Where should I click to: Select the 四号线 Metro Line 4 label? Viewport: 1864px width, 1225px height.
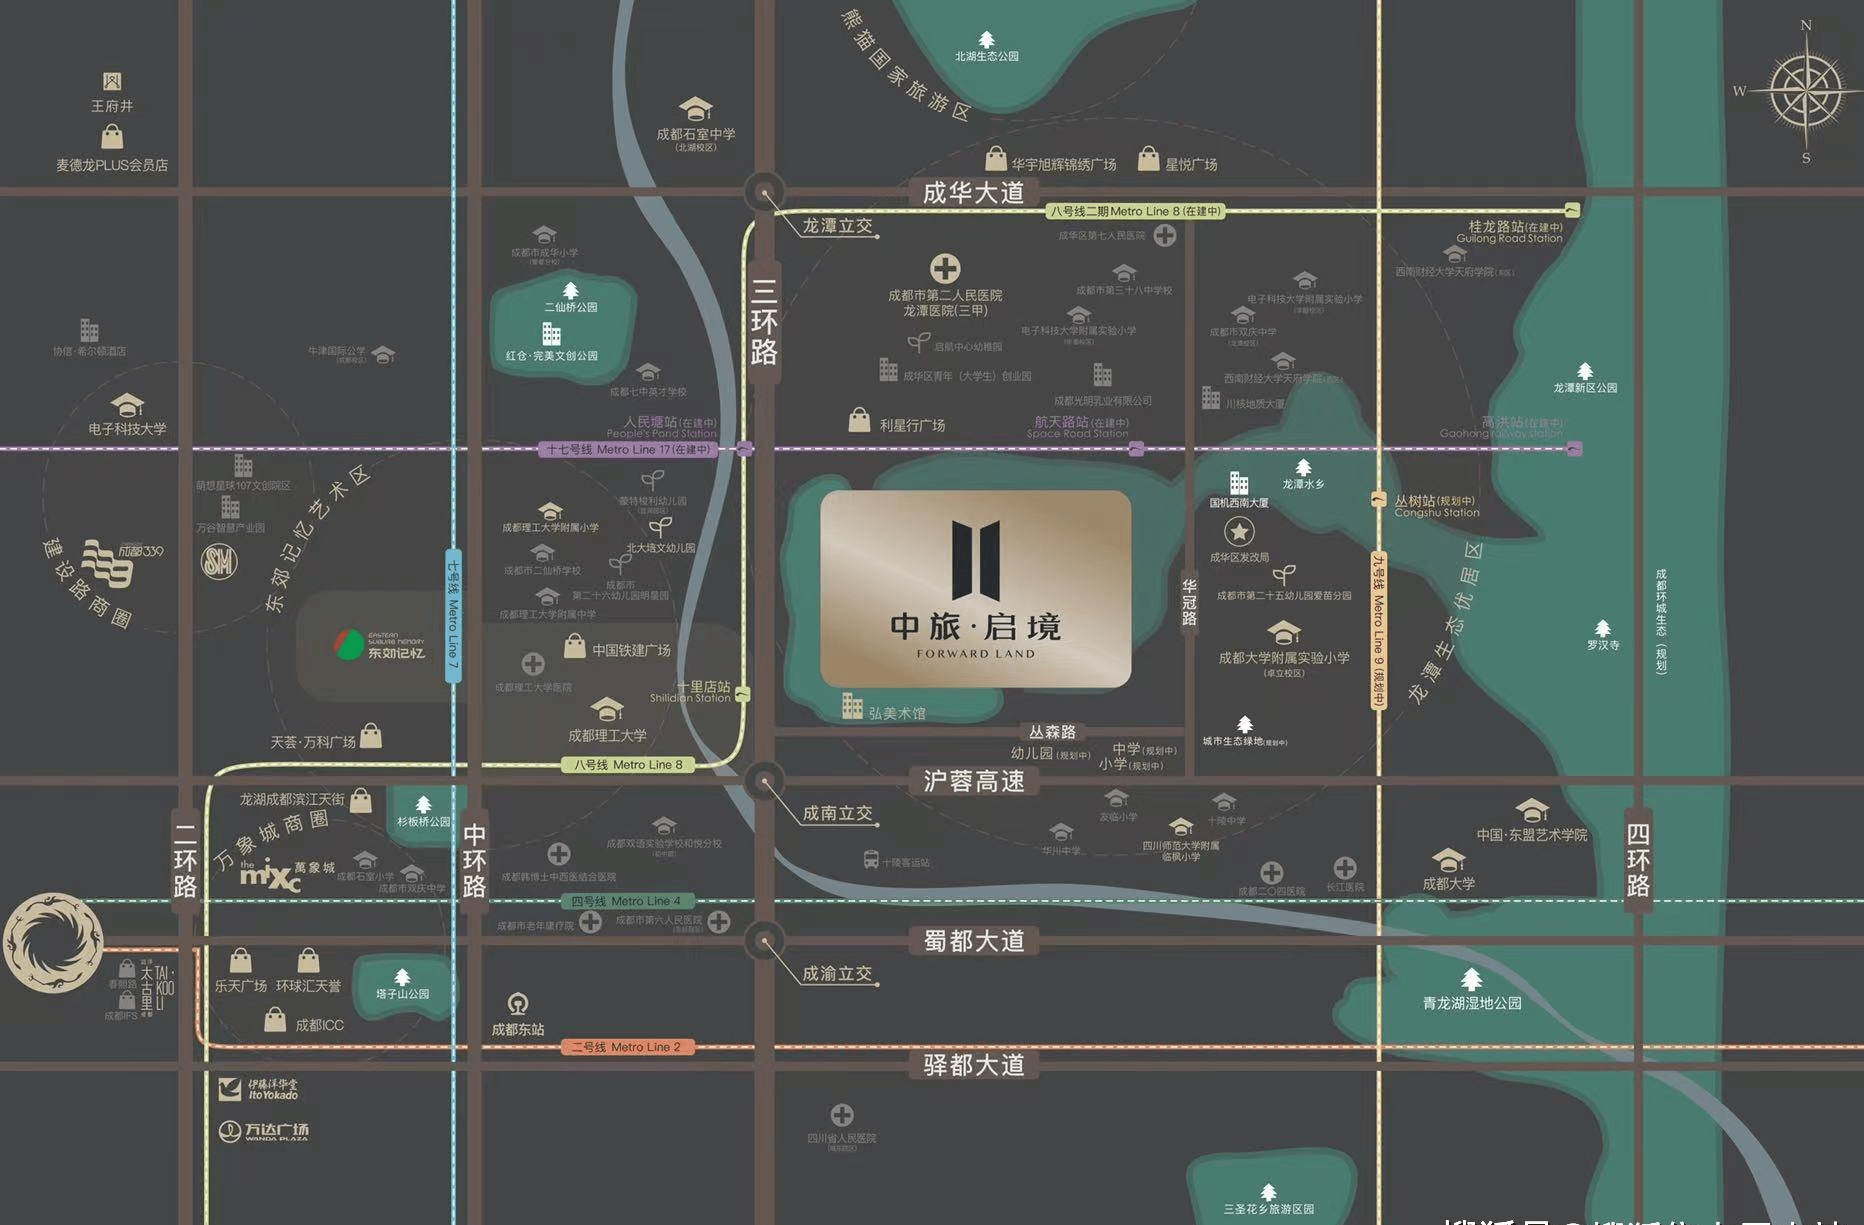[x=626, y=901]
